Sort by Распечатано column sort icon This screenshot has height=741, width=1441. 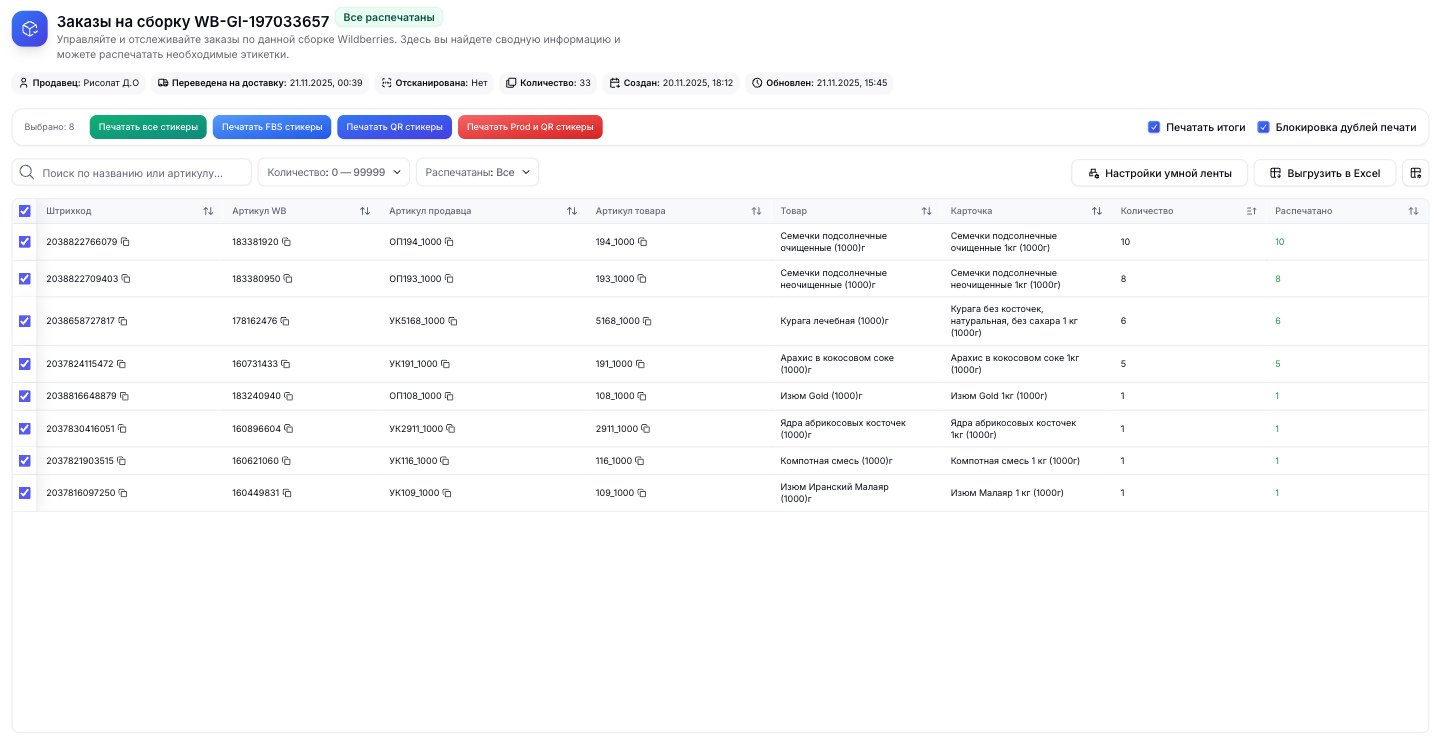coord(1413,211)
